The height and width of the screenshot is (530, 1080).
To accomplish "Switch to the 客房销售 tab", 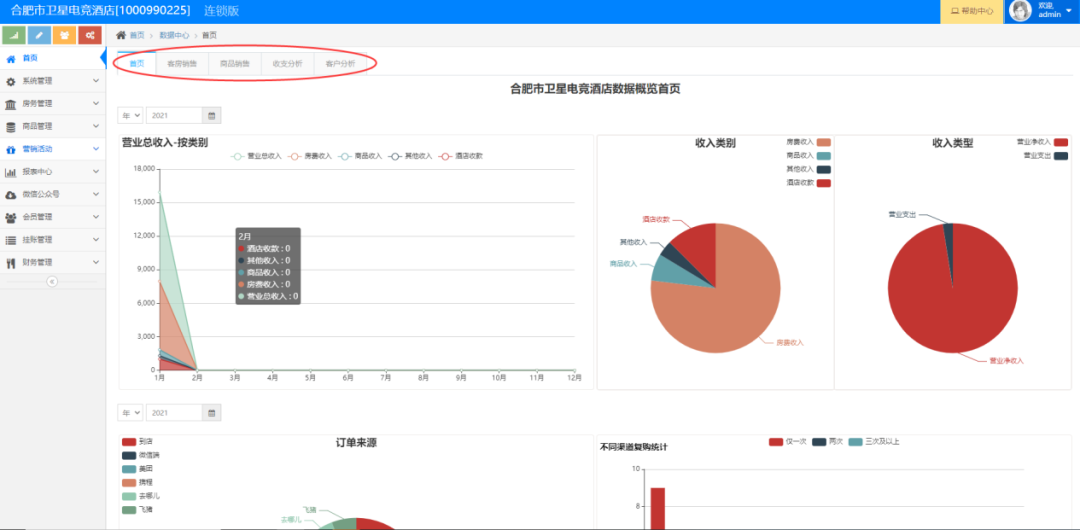I will [182, 63].
